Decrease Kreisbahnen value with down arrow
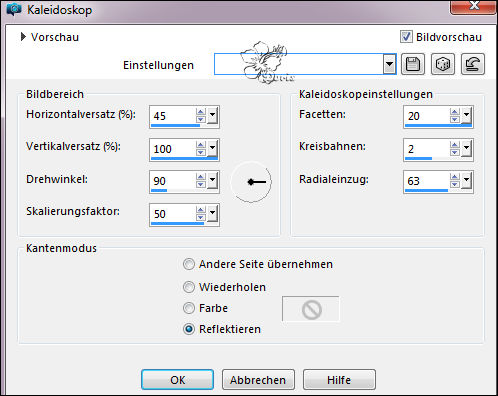Viewport: 498px width, 396px height. click(x=455, y=152)
